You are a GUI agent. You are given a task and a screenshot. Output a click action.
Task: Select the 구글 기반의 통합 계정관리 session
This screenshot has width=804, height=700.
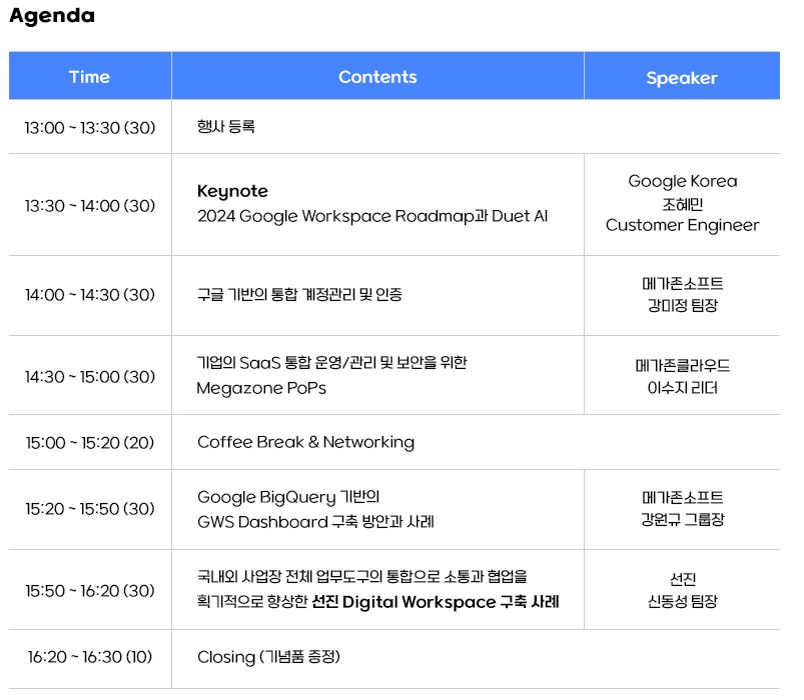(299, 295)
